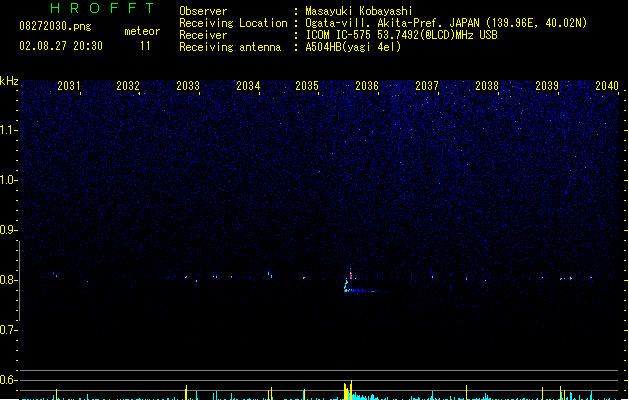This screenshot has height=400, width=629.
Task: Click the 0.7 kHz frequency label
Action: tap(9, 330)
